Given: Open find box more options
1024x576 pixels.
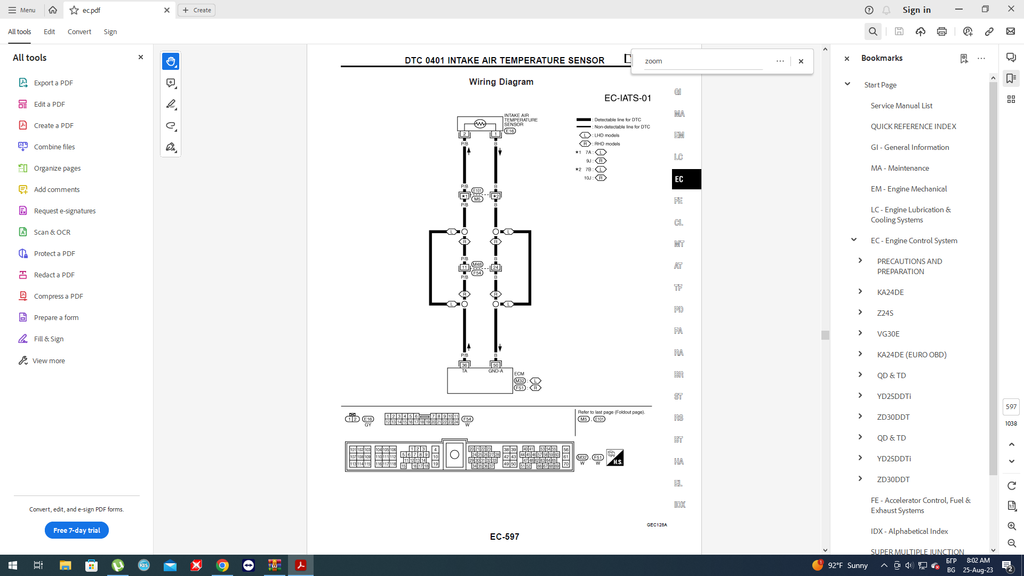Looking at the screenshot, I should (x=780, y=61).
